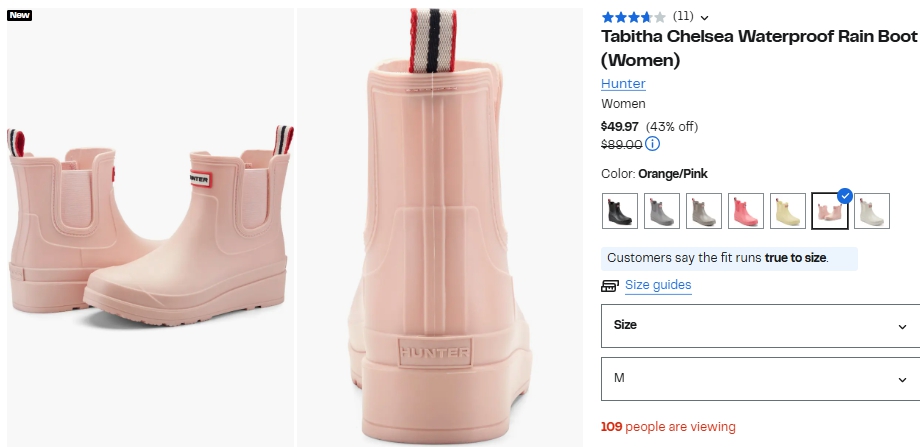Pick the taupe boot color swatch
The width and height of the screenshot is (920, 447).
pyautogui.click(x=704, y=211)
